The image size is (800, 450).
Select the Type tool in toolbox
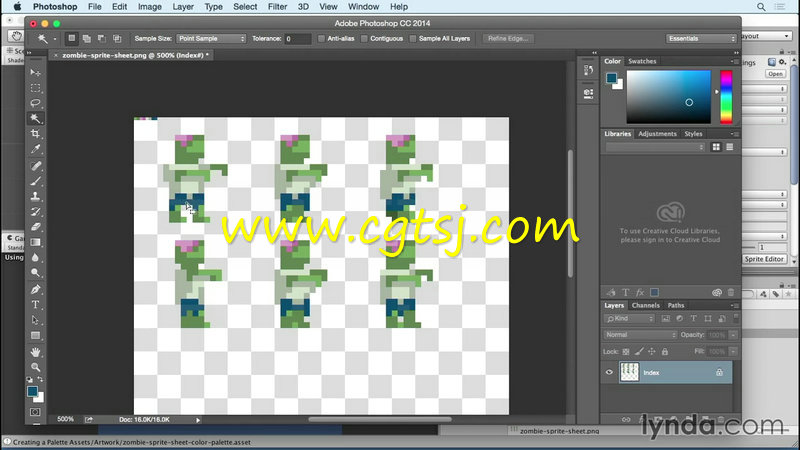[35, 305]
